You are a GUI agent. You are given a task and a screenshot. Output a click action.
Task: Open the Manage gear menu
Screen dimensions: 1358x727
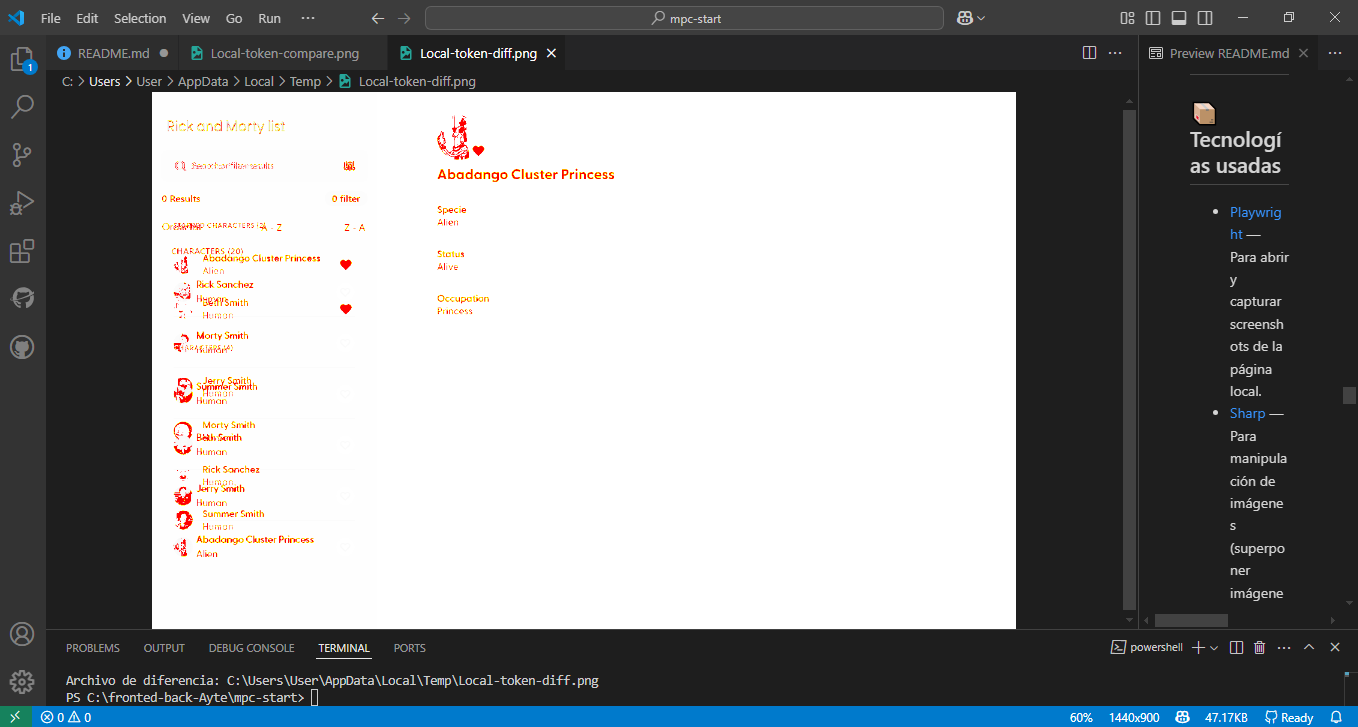coord(22,682)
